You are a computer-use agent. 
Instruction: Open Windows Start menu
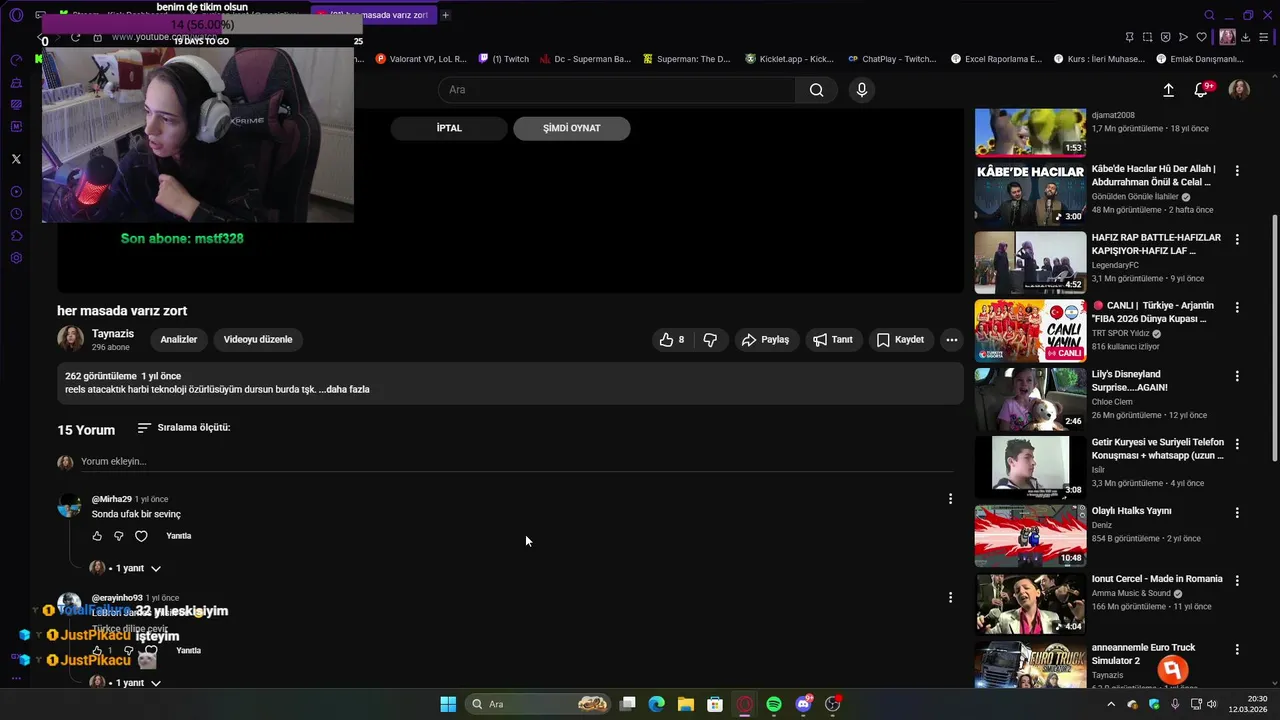pyautogui.click(x=448, y=704)
